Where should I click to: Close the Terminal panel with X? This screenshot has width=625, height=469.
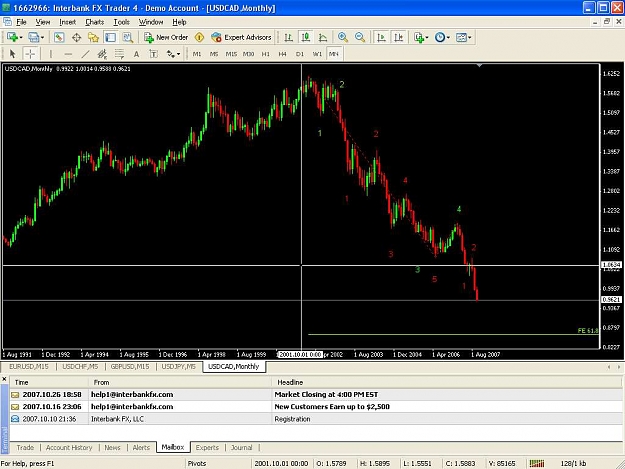tap(4, 379)
